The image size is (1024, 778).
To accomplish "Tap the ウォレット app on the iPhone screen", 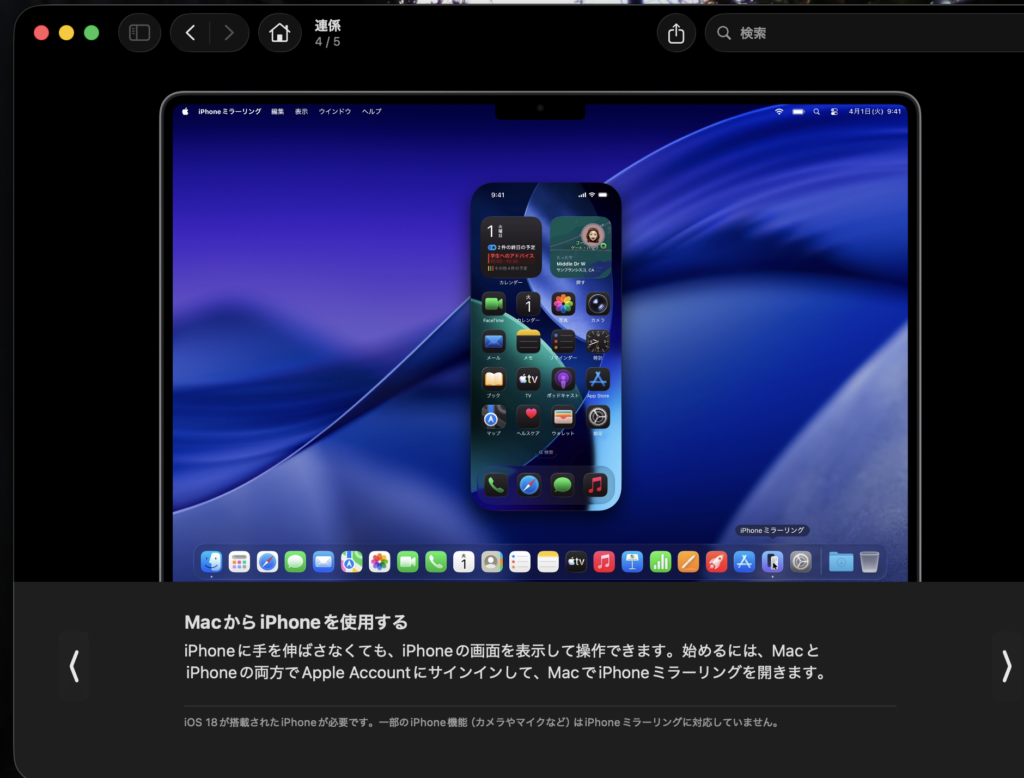I will click(563, 417).
